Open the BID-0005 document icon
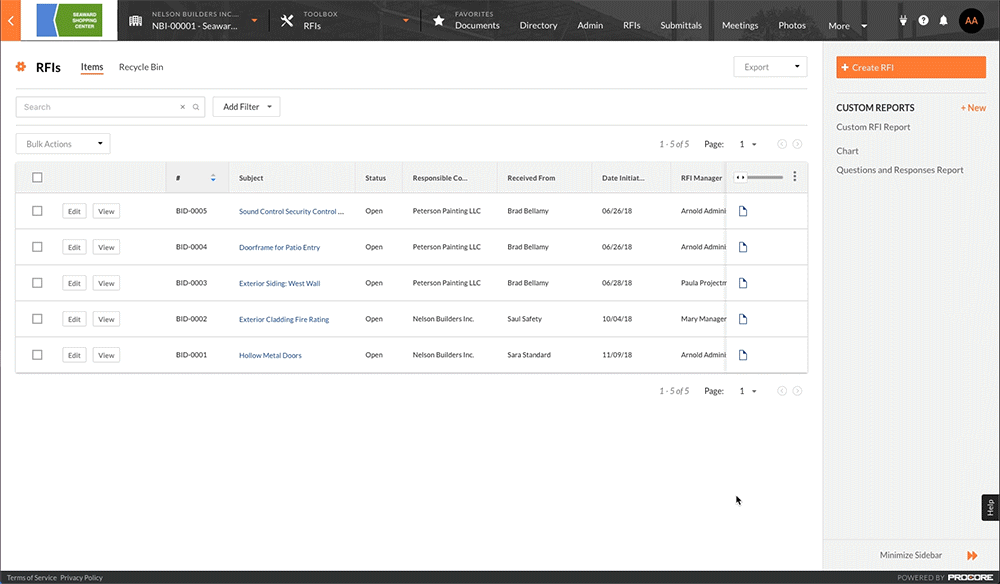Image resolution: width=1000 pixels, height=584 pixels. (x=743, y=211)
